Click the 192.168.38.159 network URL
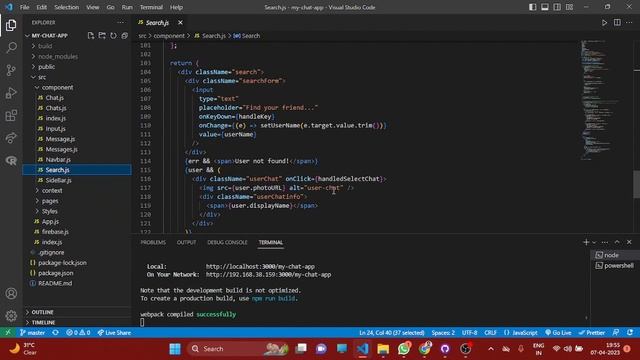Viewport: 640px width, 360px height. (x=268, y=275)
